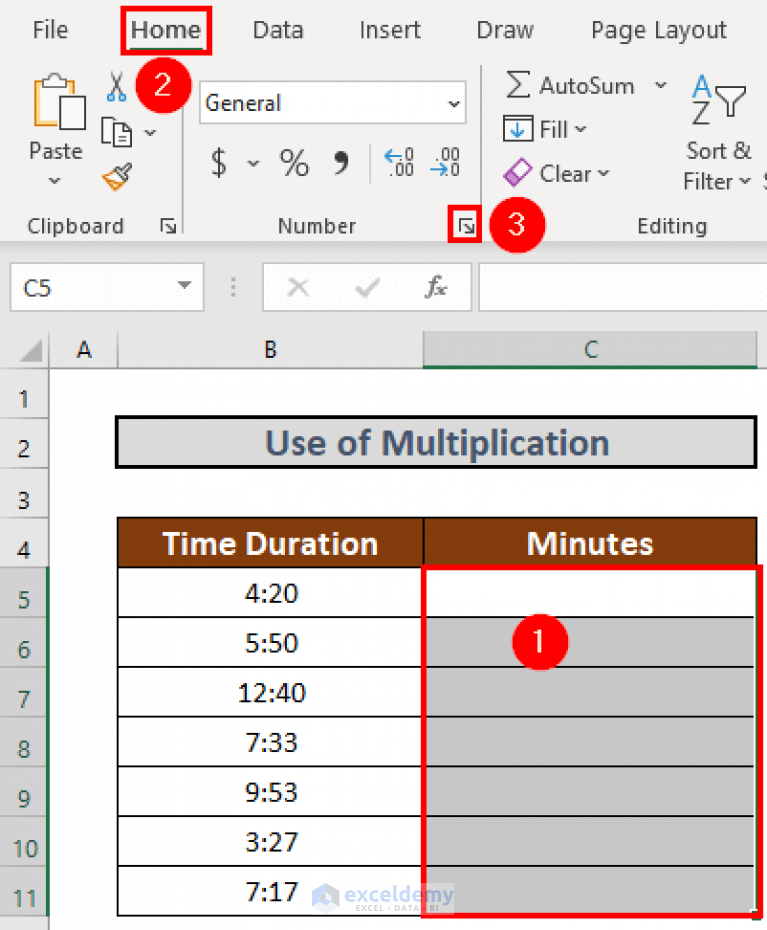767x930 pixels.
Task: Click the Cancel entry X icon
Action: click(x=298, y=288)
